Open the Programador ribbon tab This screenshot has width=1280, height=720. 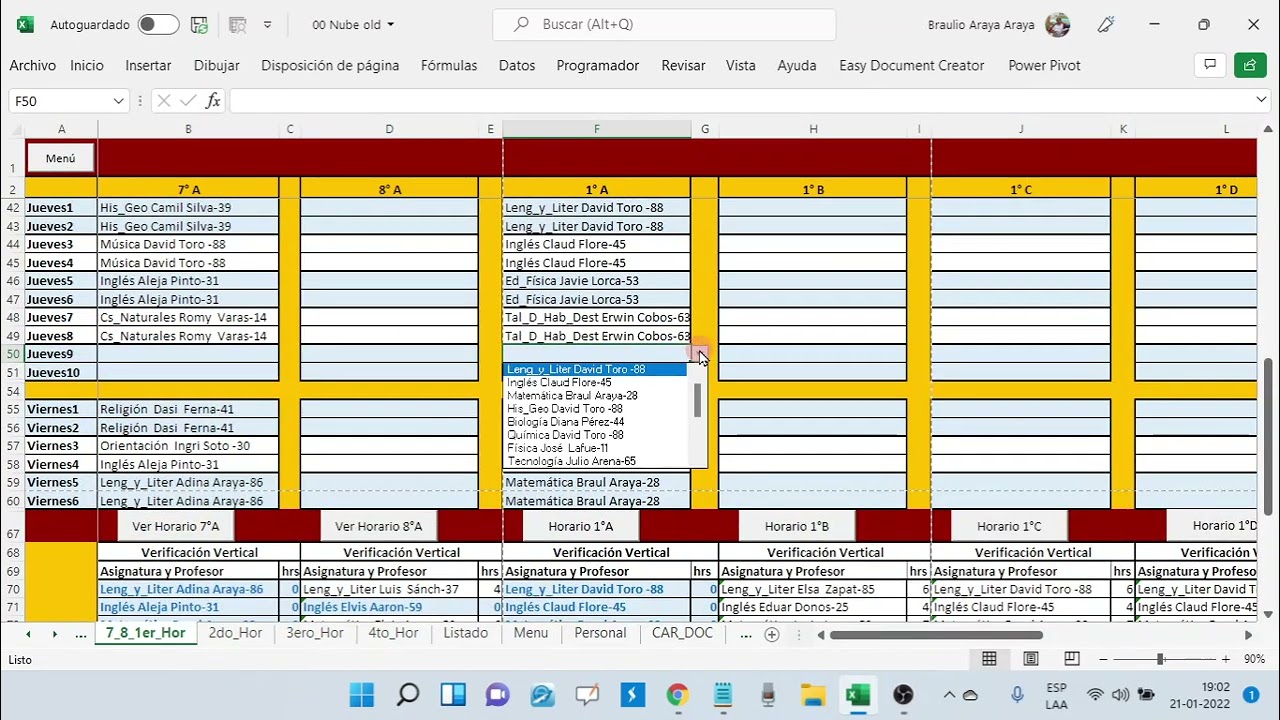(598, 65)
